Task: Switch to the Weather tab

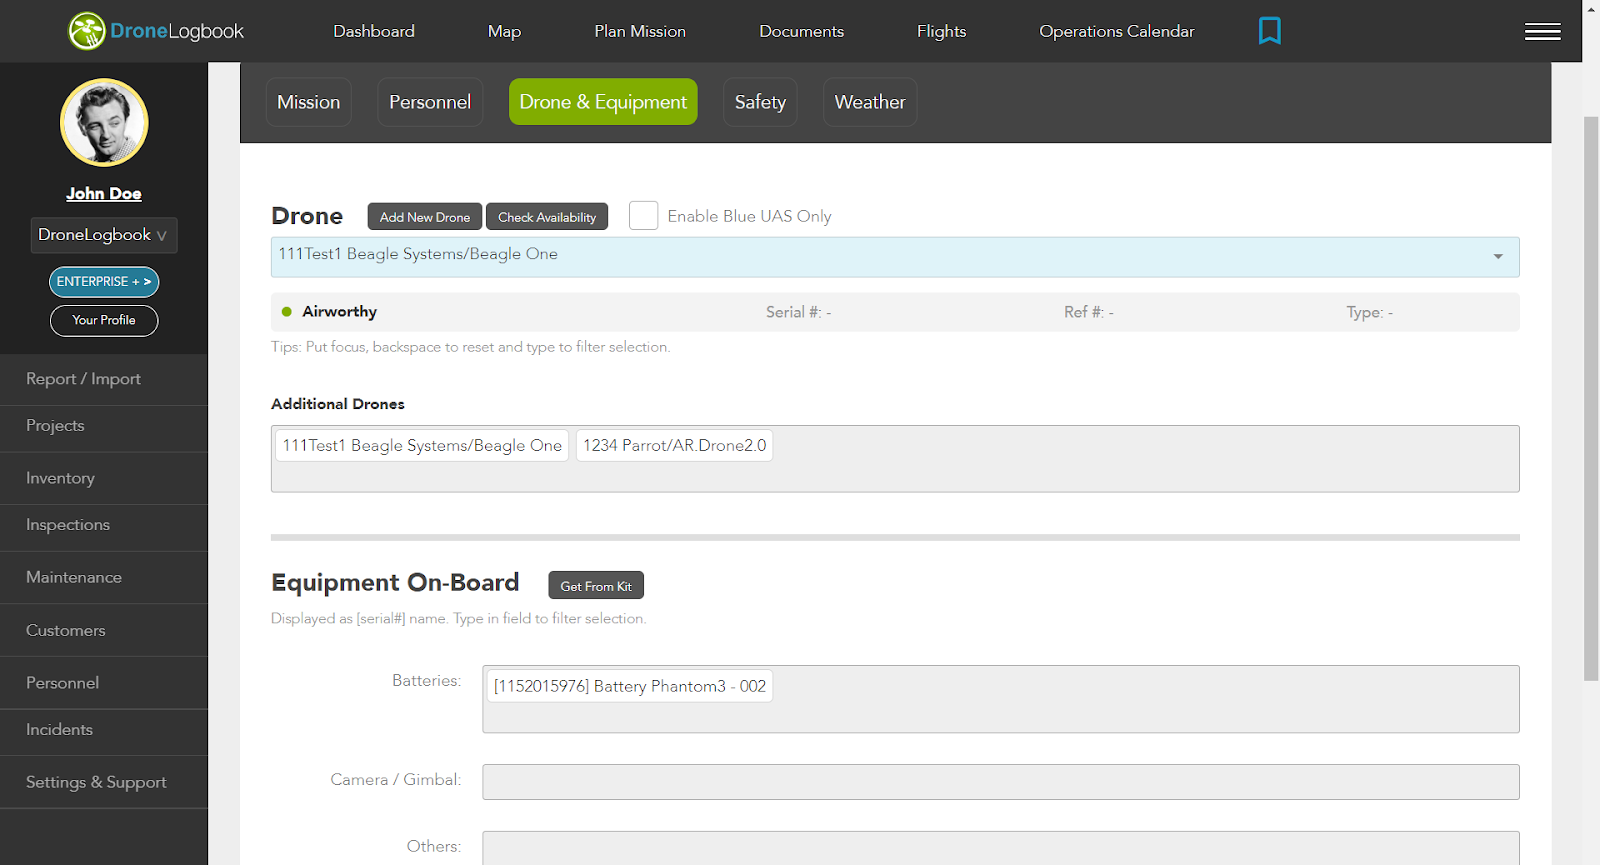Action: pyautogui.click(x=870, y=102)
